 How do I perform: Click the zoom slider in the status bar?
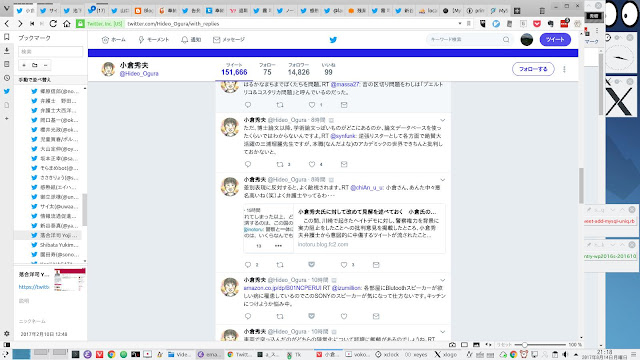[541, 344]
